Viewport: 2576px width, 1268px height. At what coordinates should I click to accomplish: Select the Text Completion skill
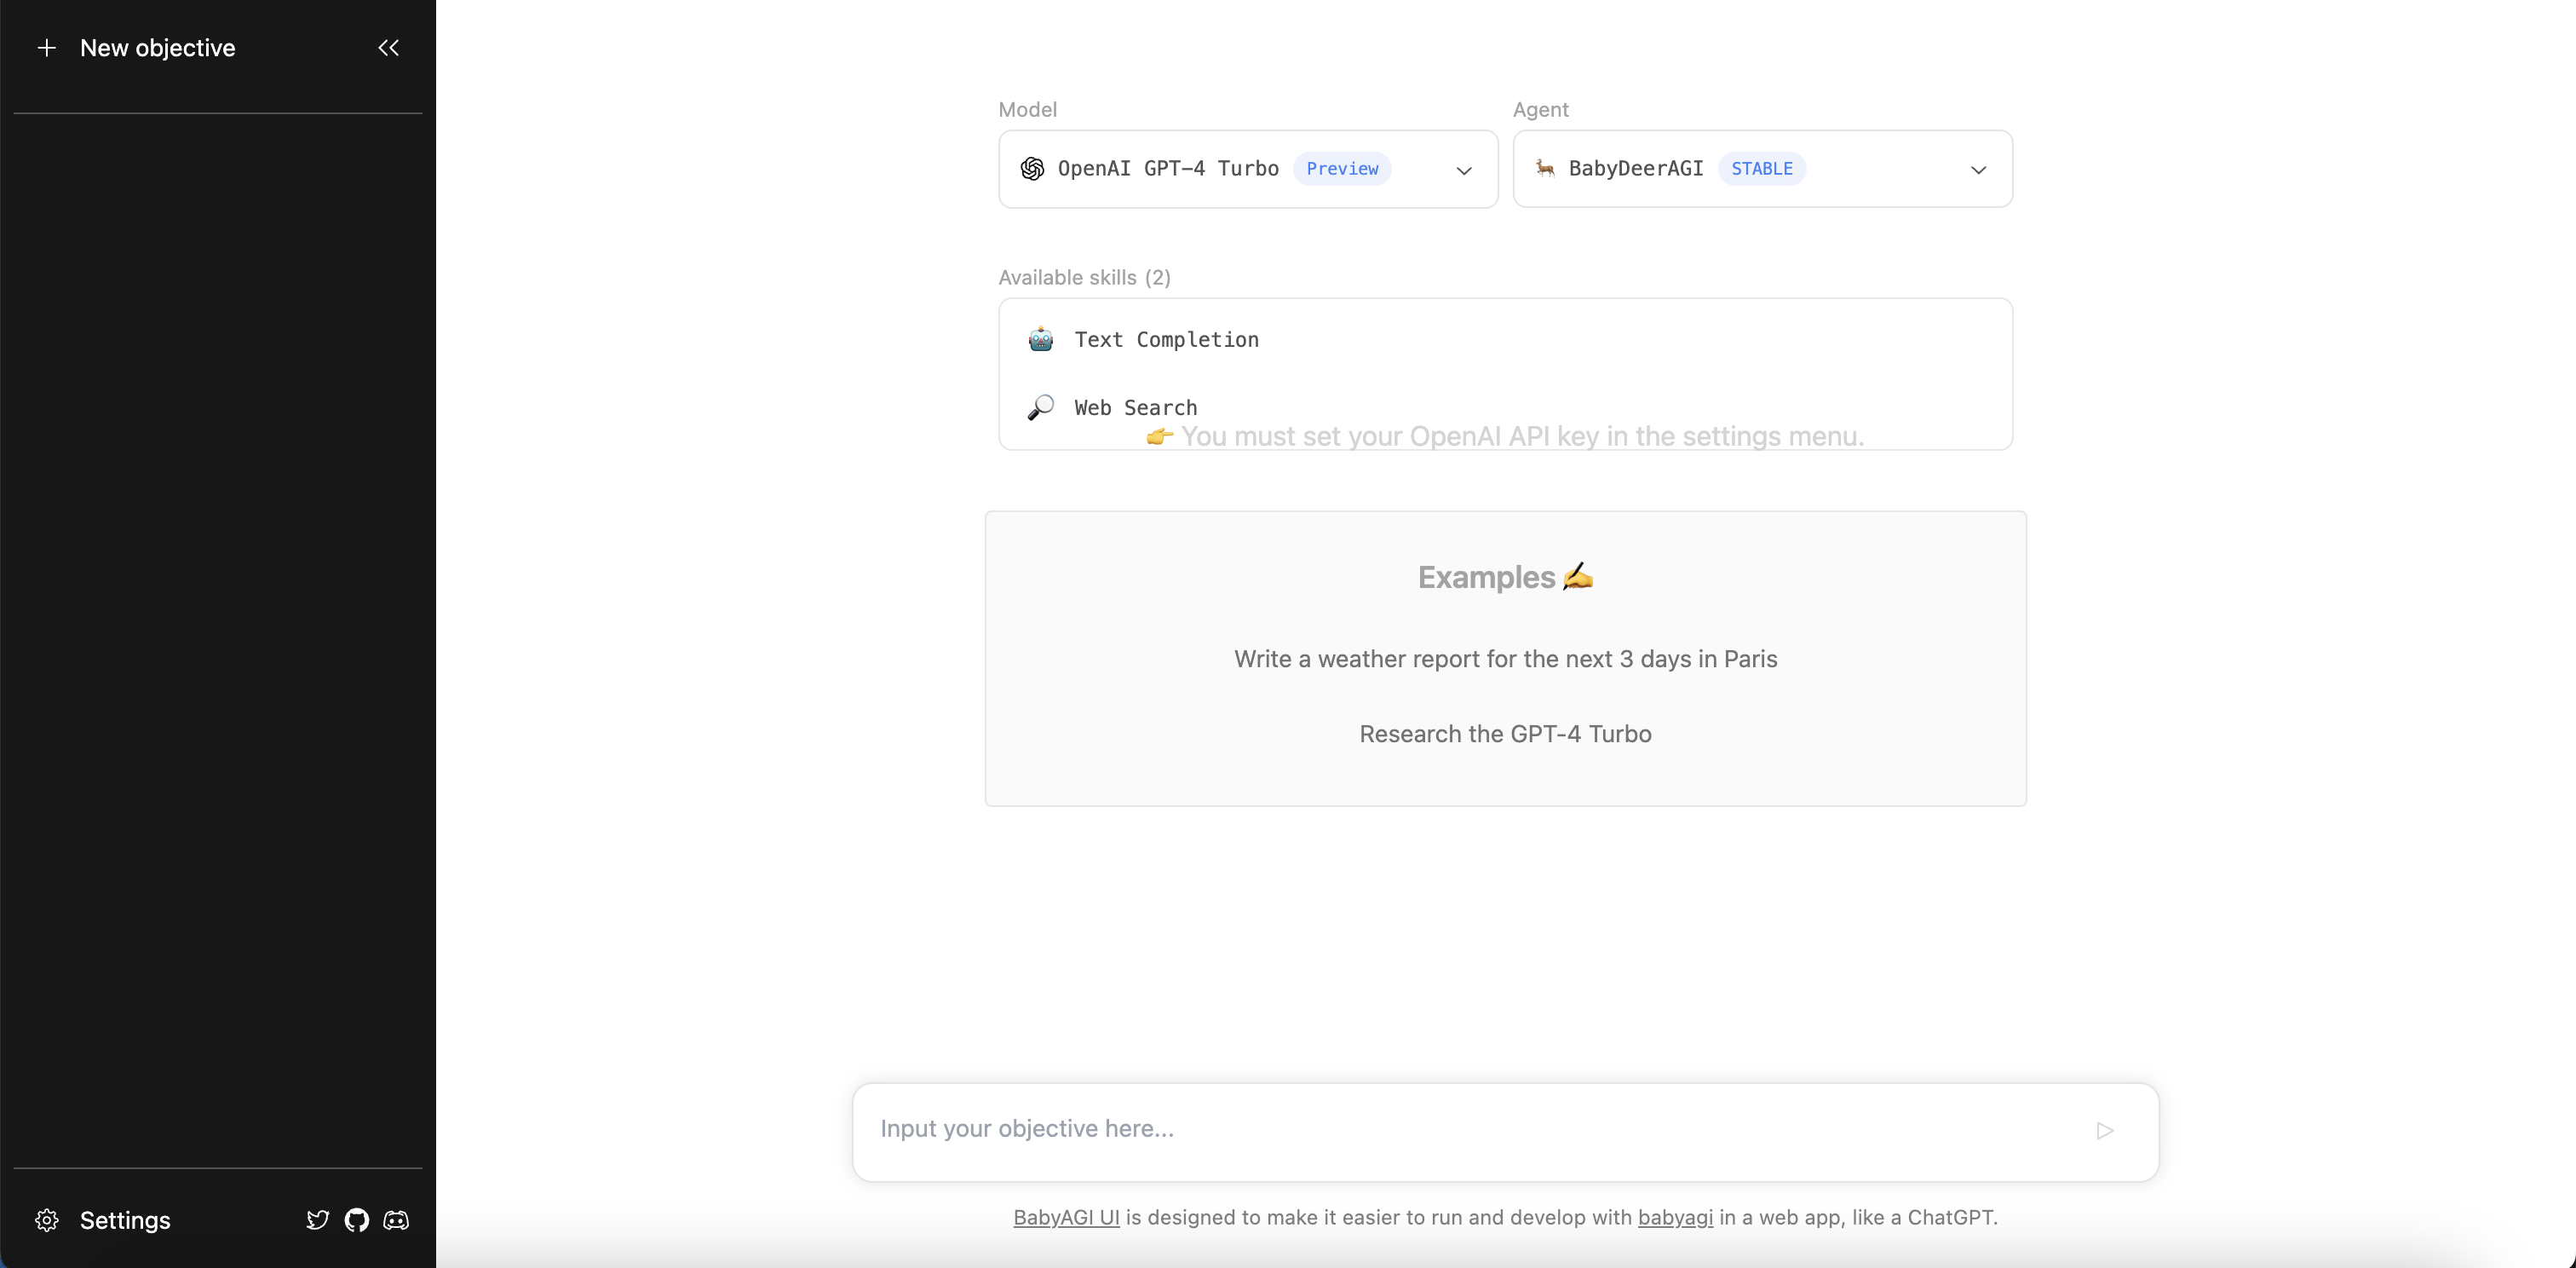(1166, 340)
